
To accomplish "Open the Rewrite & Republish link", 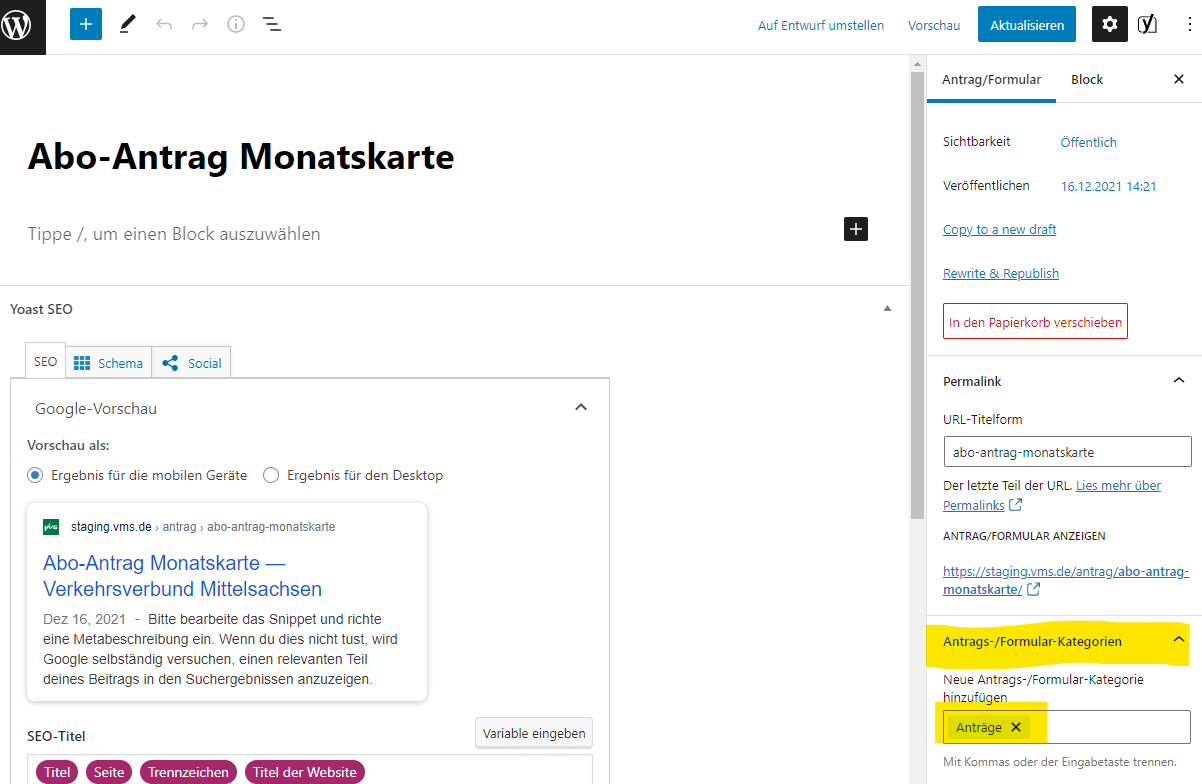I will tap(1000, 273).
